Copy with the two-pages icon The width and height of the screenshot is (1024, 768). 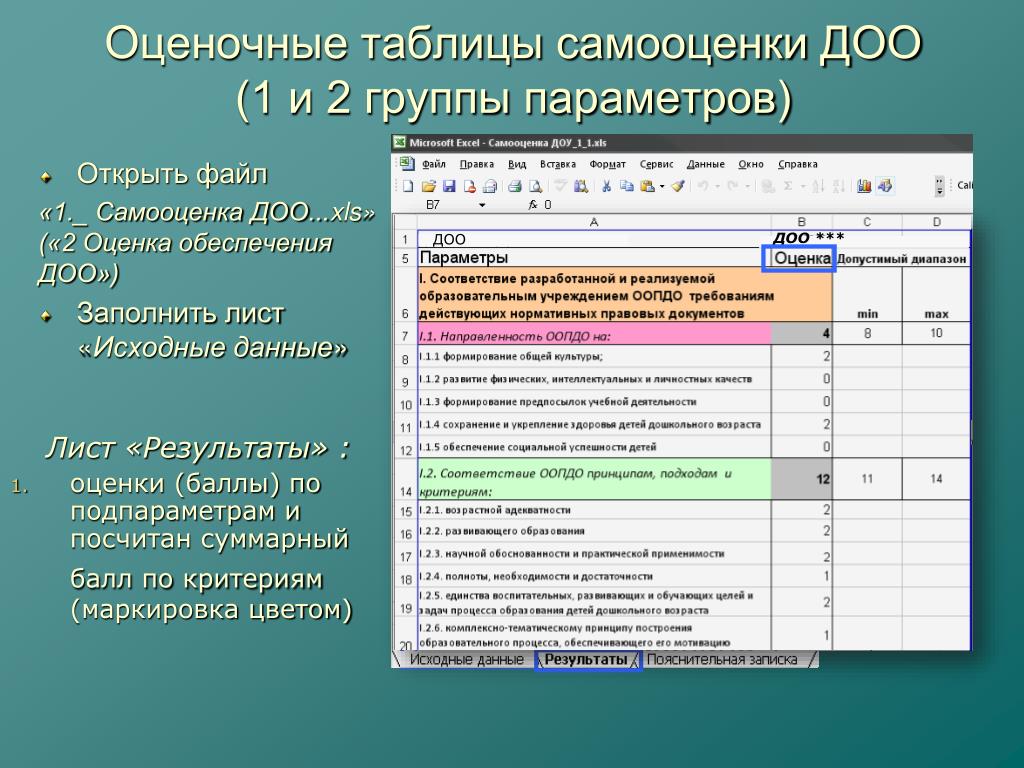tap(626, 186)
